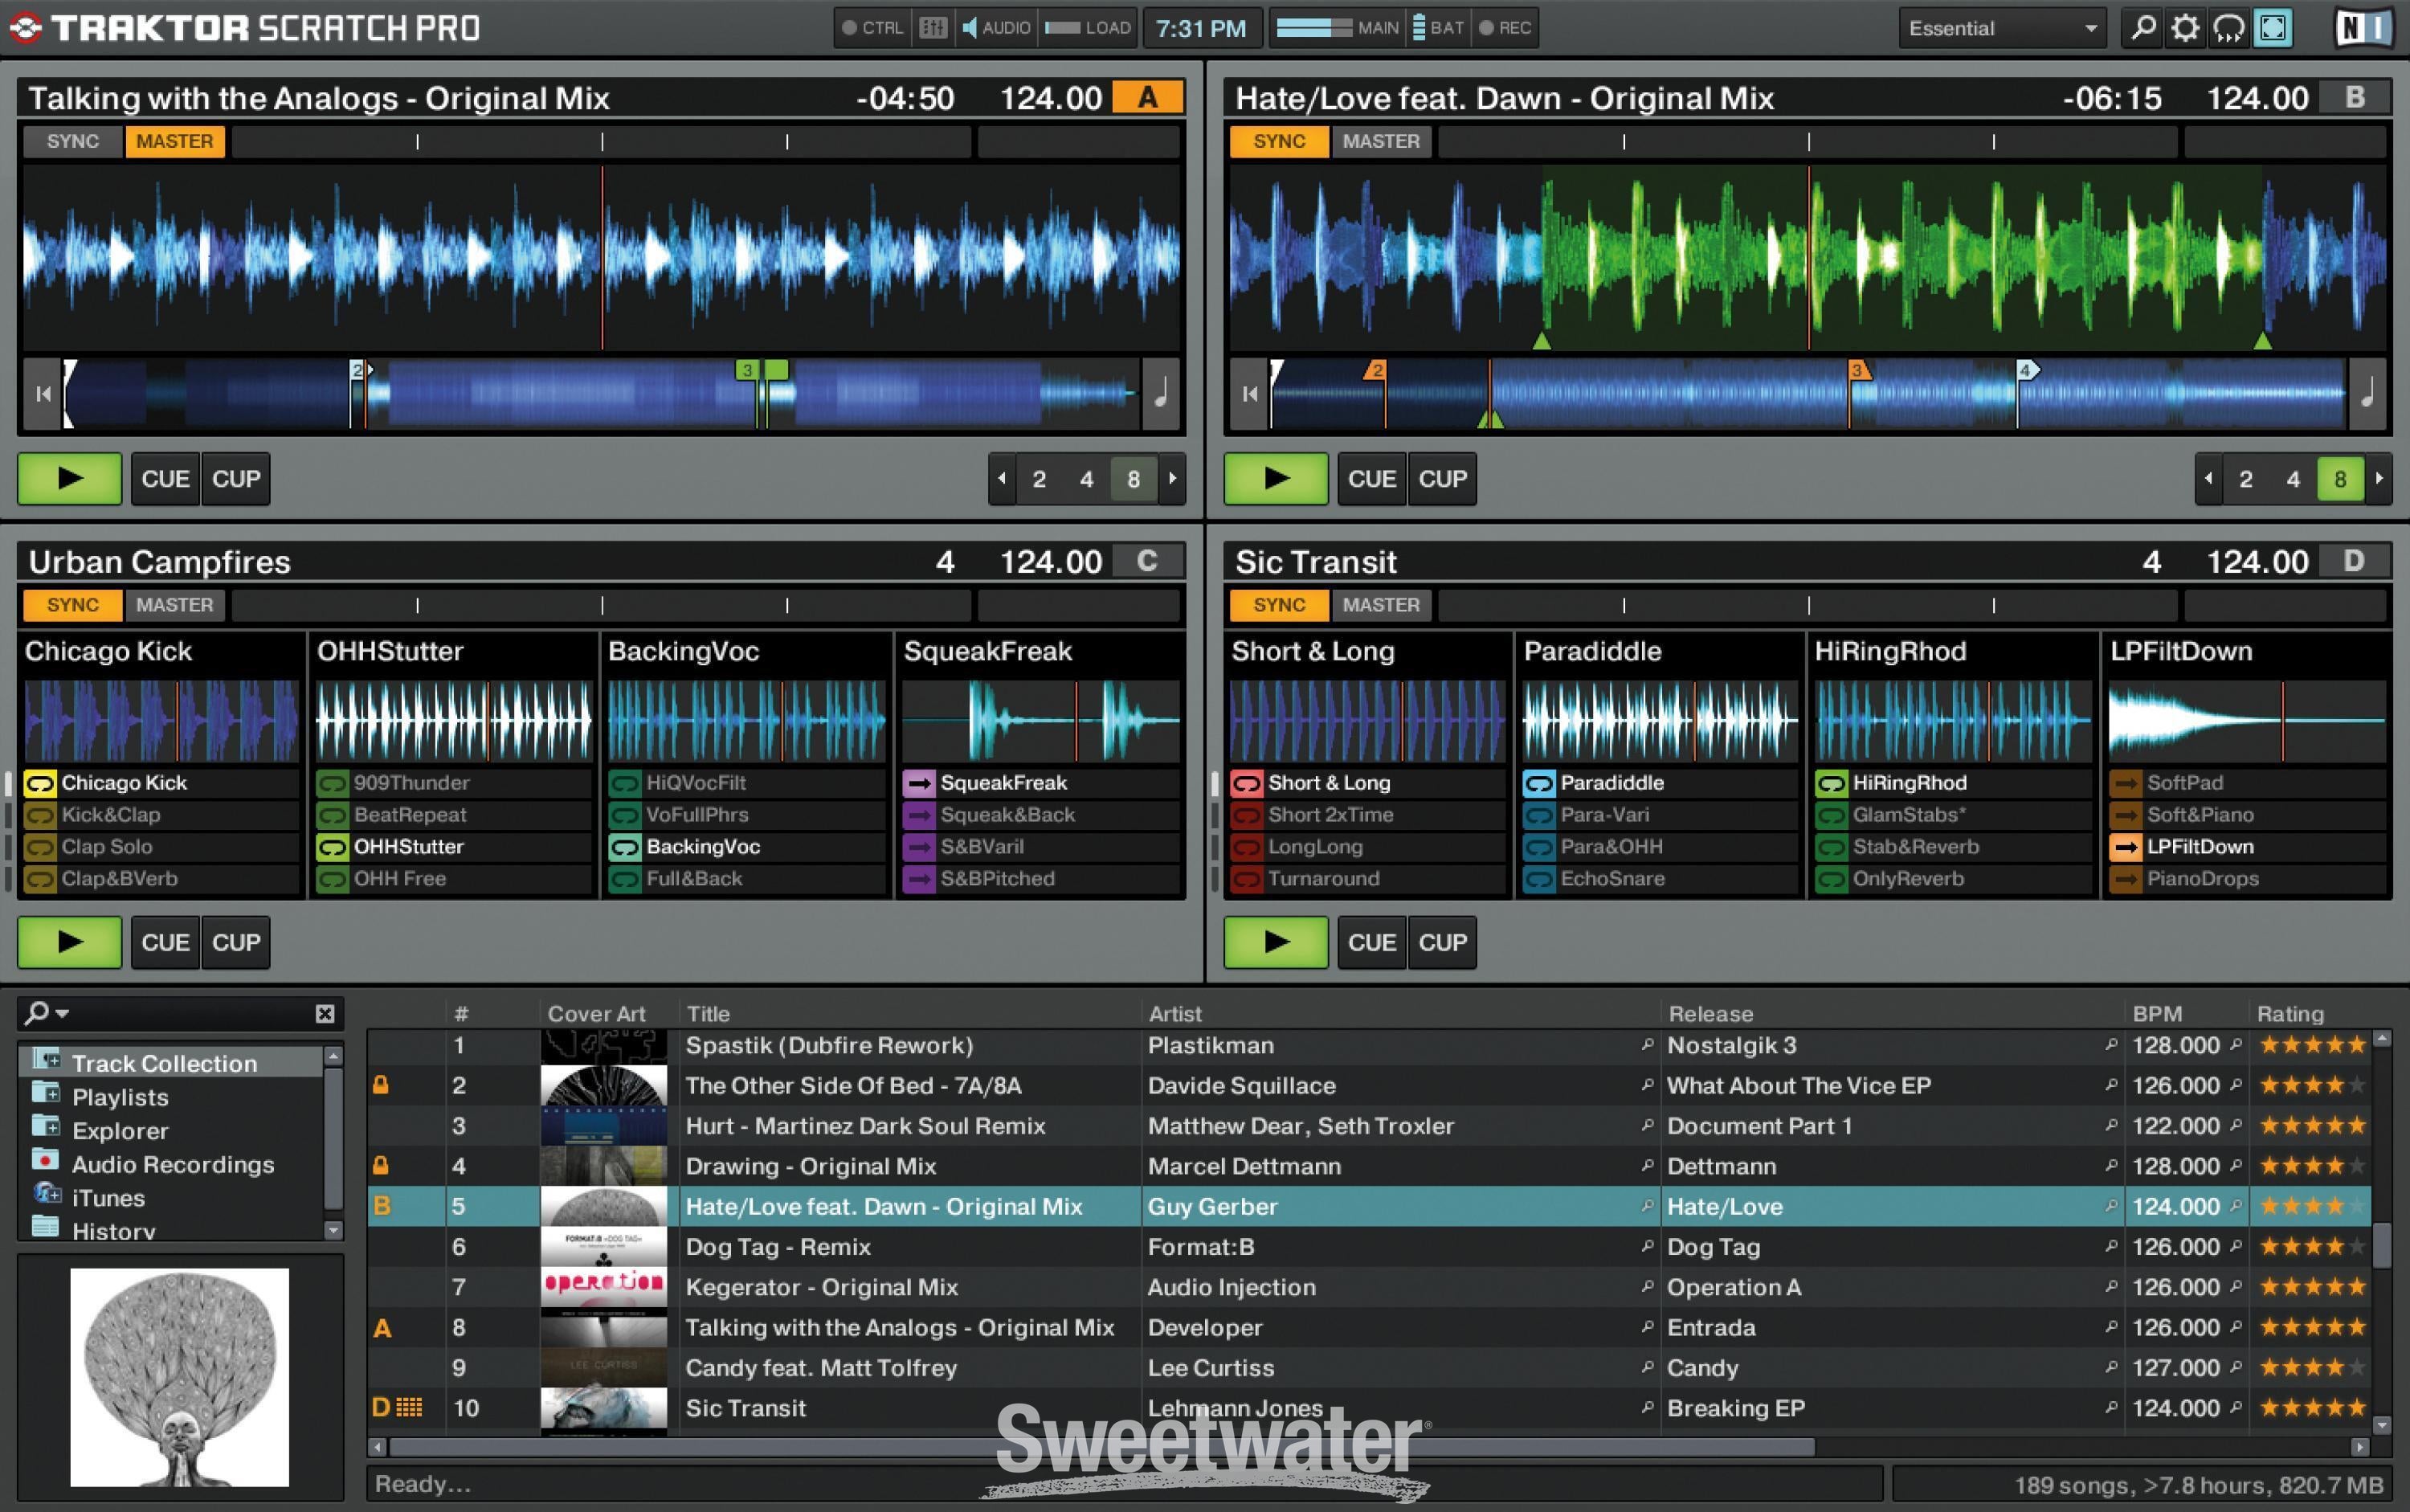Decrease loop size on Deck A
The width and height of the screenshot is (2410, 1512).
click(1001, 478)
